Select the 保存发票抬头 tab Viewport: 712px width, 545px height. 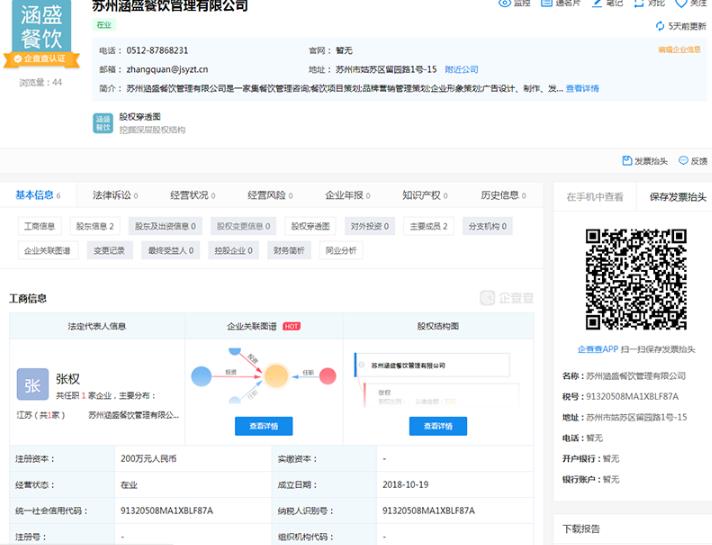[677, 197]
